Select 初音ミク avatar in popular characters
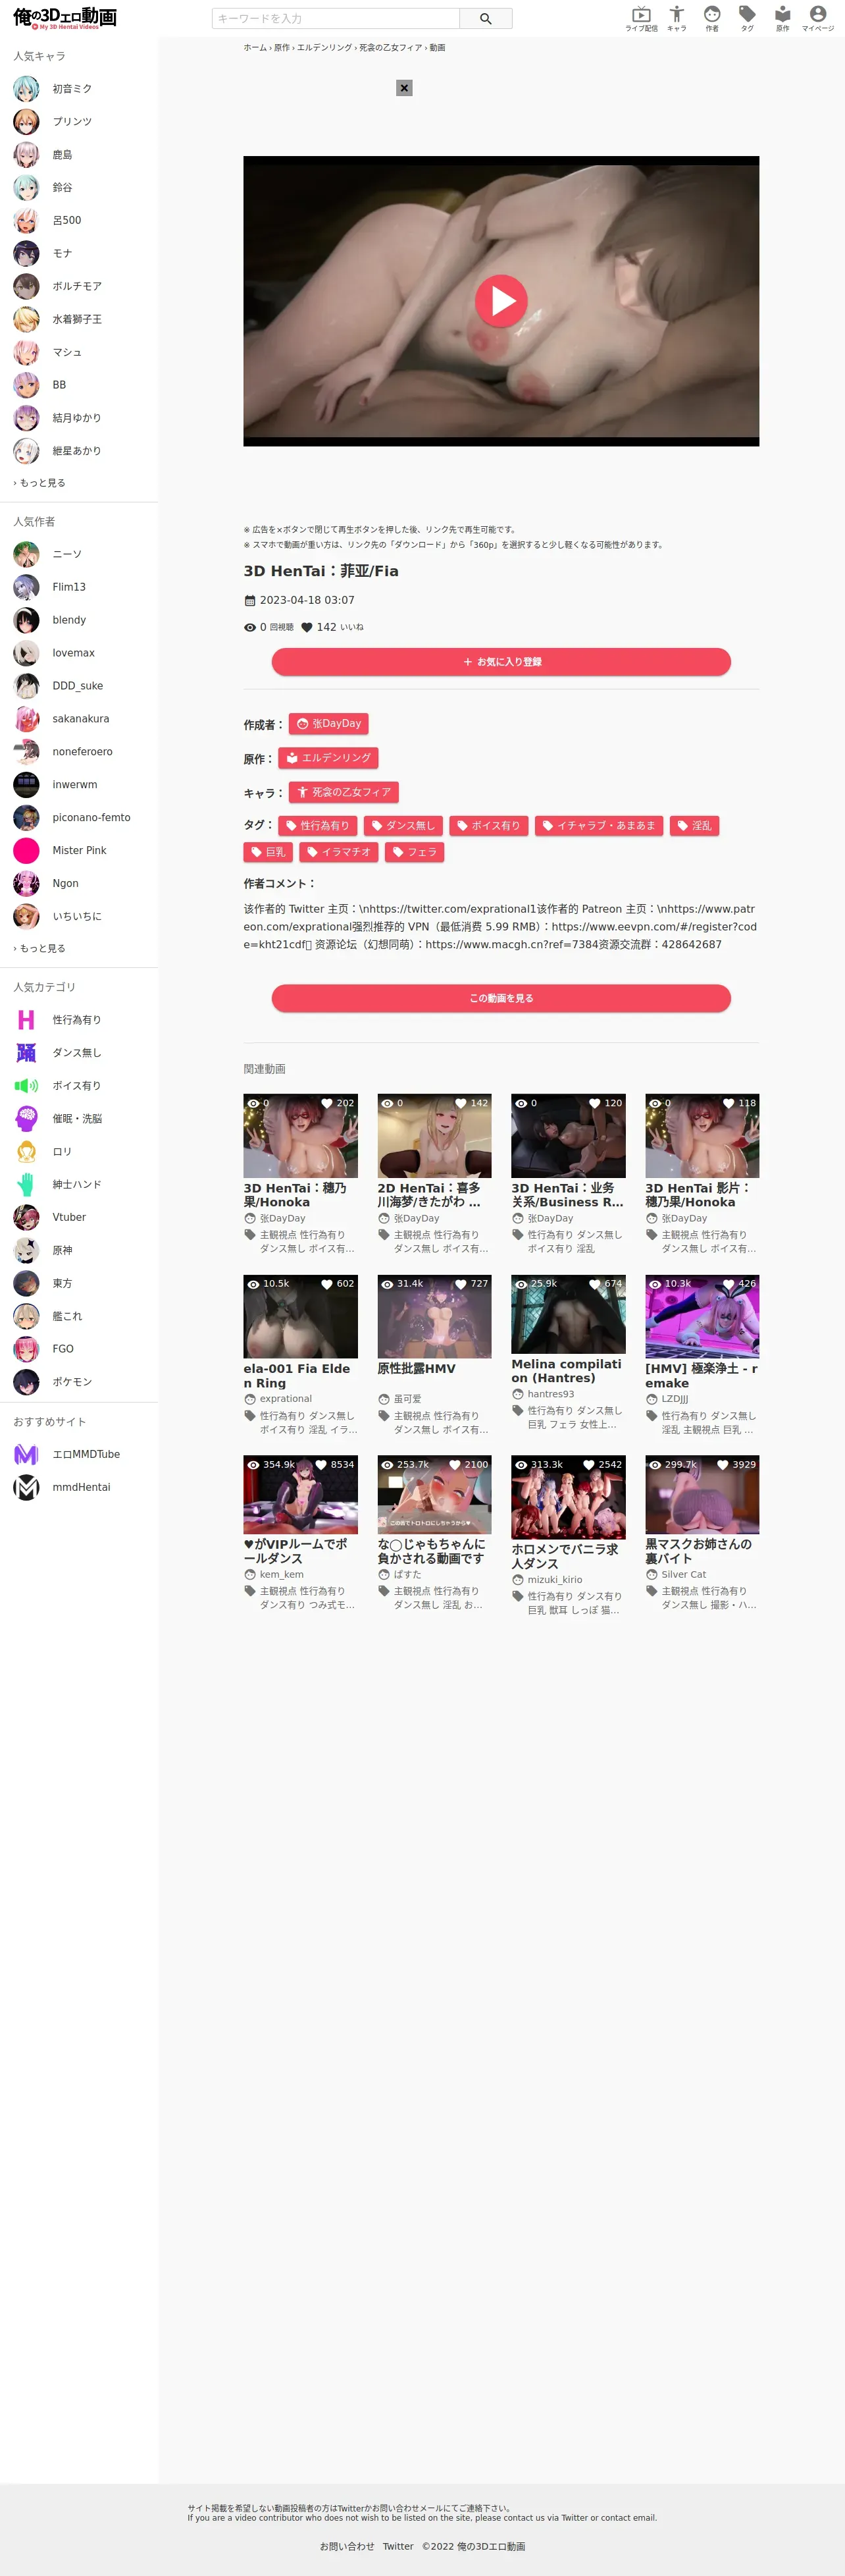The height and width of the screenshot is (2576, 845). click(x=26, y=89)
